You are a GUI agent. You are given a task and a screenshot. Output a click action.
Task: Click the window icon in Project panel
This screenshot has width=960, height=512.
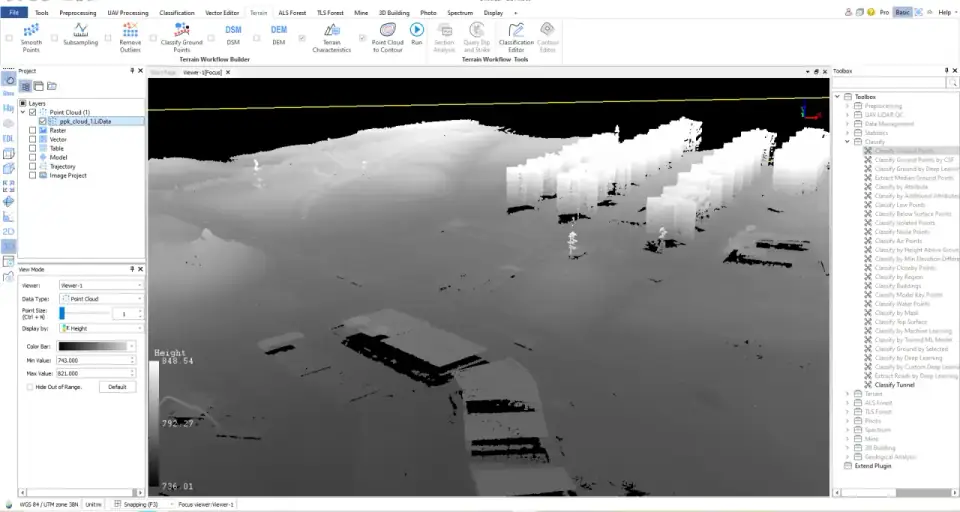pyautogui.click(x=39, y=86)
